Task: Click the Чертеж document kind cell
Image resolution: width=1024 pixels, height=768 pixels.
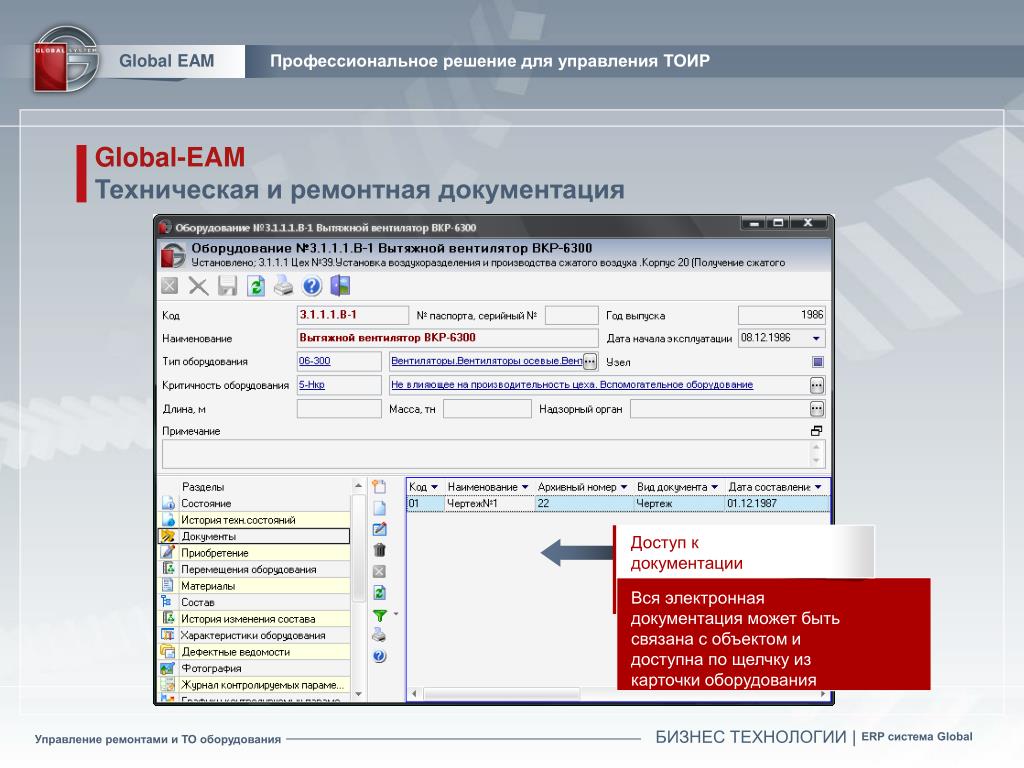Action: [x=679, y=504]
